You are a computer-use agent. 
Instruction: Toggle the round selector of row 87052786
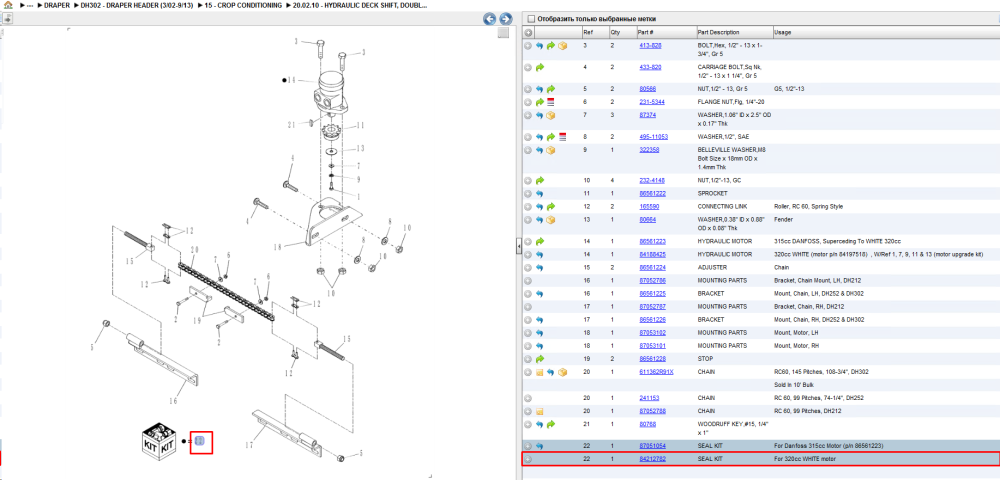pyautogui.click(x=528, y=280)
